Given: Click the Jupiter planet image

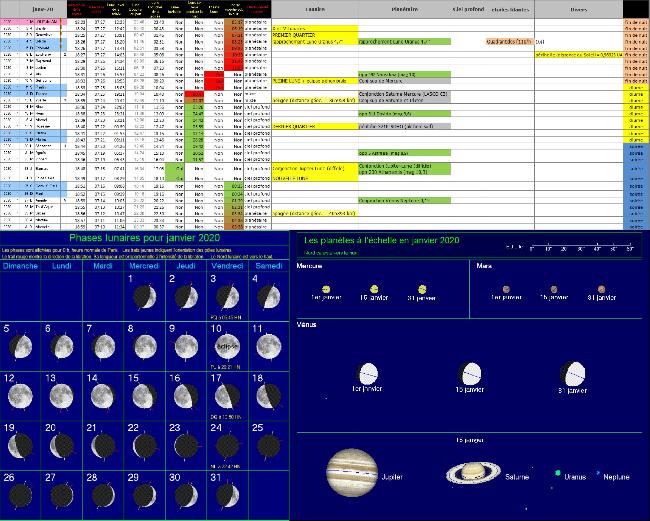Looking at the screenshot, I should pos(352,473).
